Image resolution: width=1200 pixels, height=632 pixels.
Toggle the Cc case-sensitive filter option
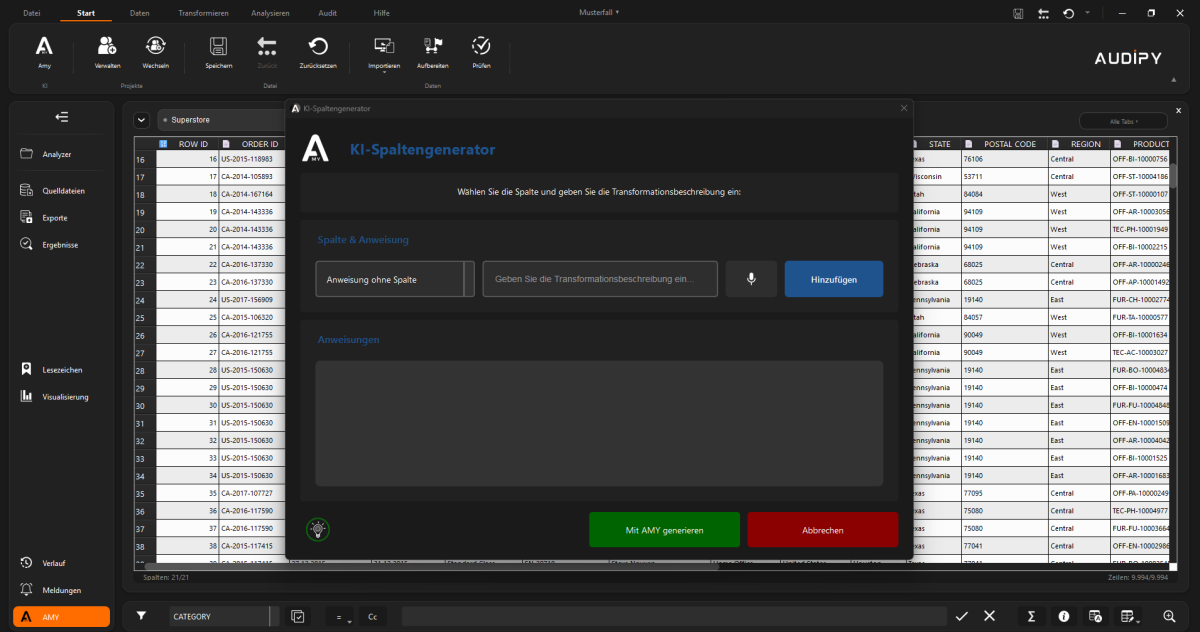pyautogui.click(x=372, y=617)
